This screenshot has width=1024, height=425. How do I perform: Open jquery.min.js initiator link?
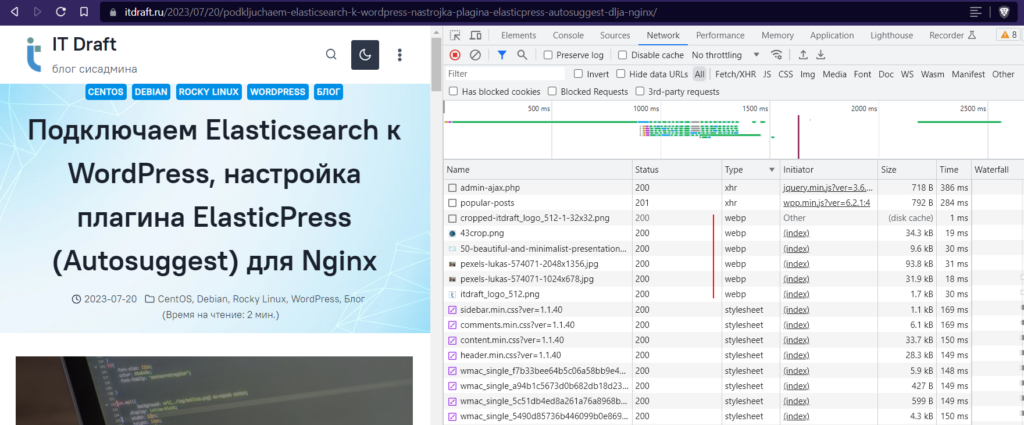[827, 187]
